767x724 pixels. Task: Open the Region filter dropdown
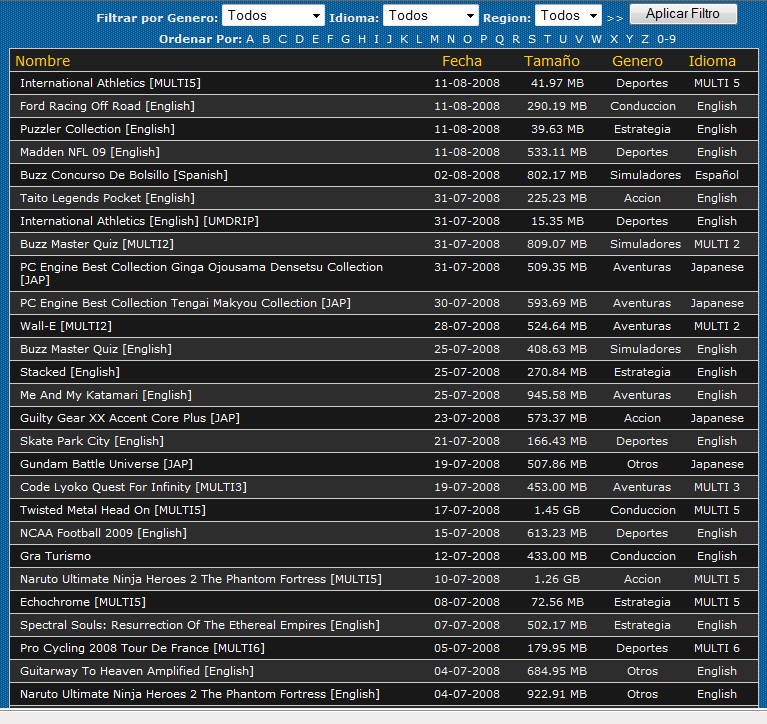tap(568, 16)
